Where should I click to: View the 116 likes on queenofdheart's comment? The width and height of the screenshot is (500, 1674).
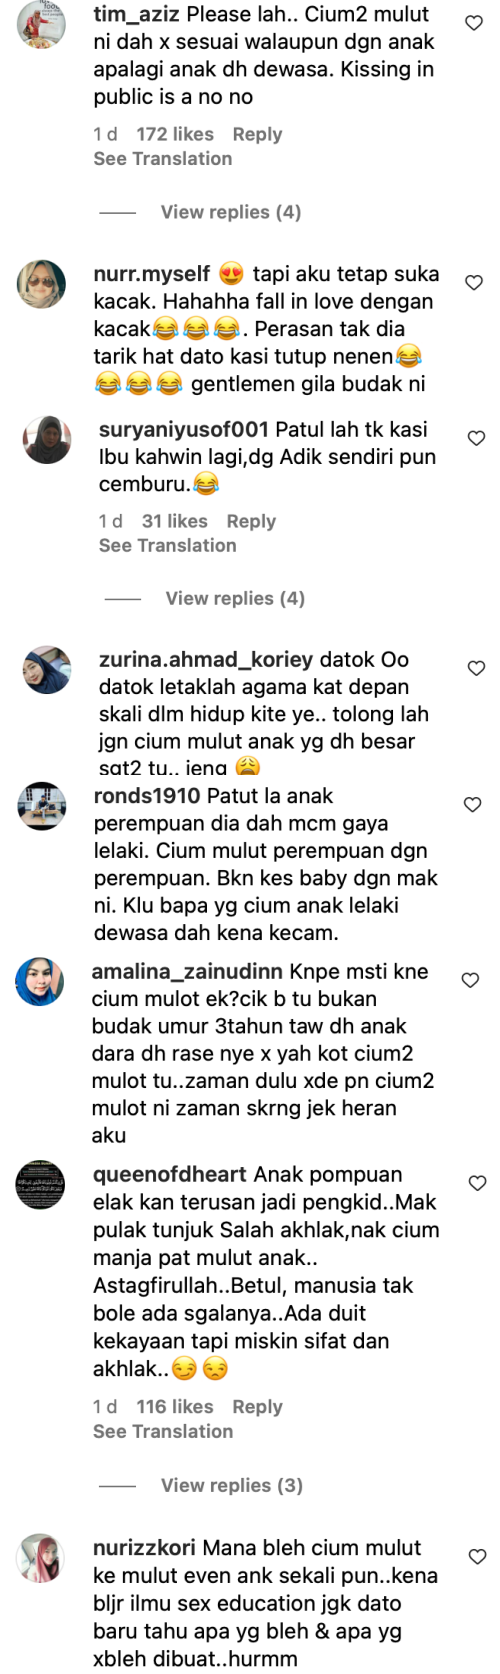pos(175,1406)
